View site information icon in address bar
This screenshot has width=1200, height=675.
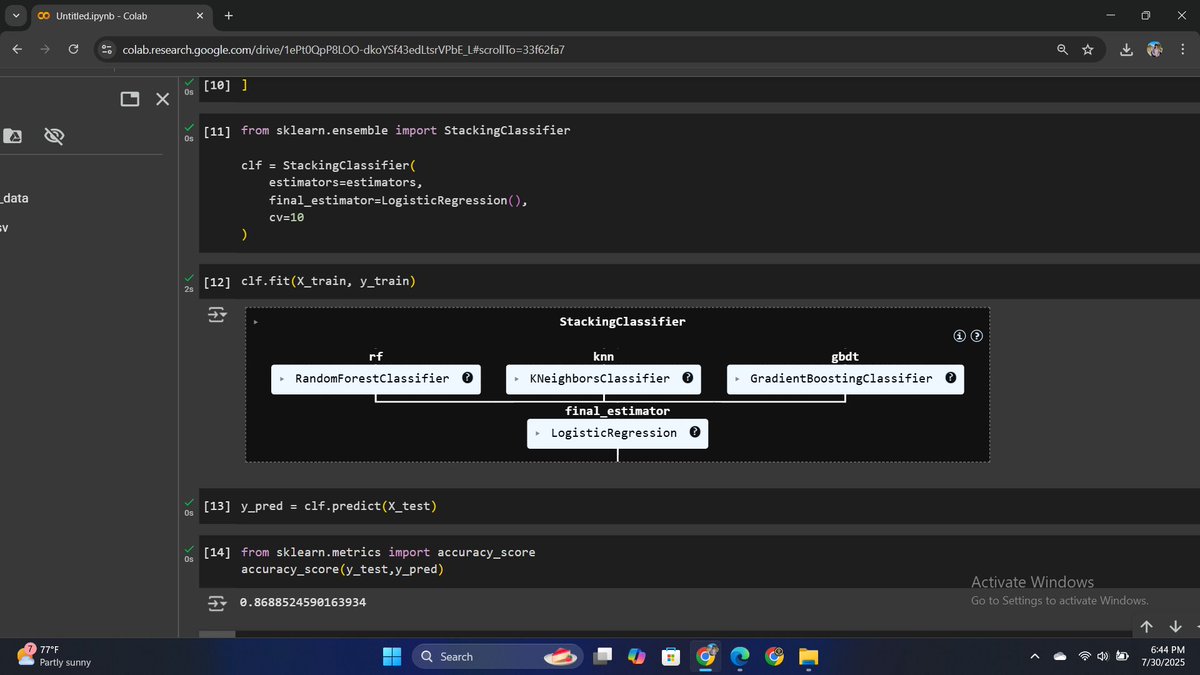pyautogui.click(x=107, y=49)
